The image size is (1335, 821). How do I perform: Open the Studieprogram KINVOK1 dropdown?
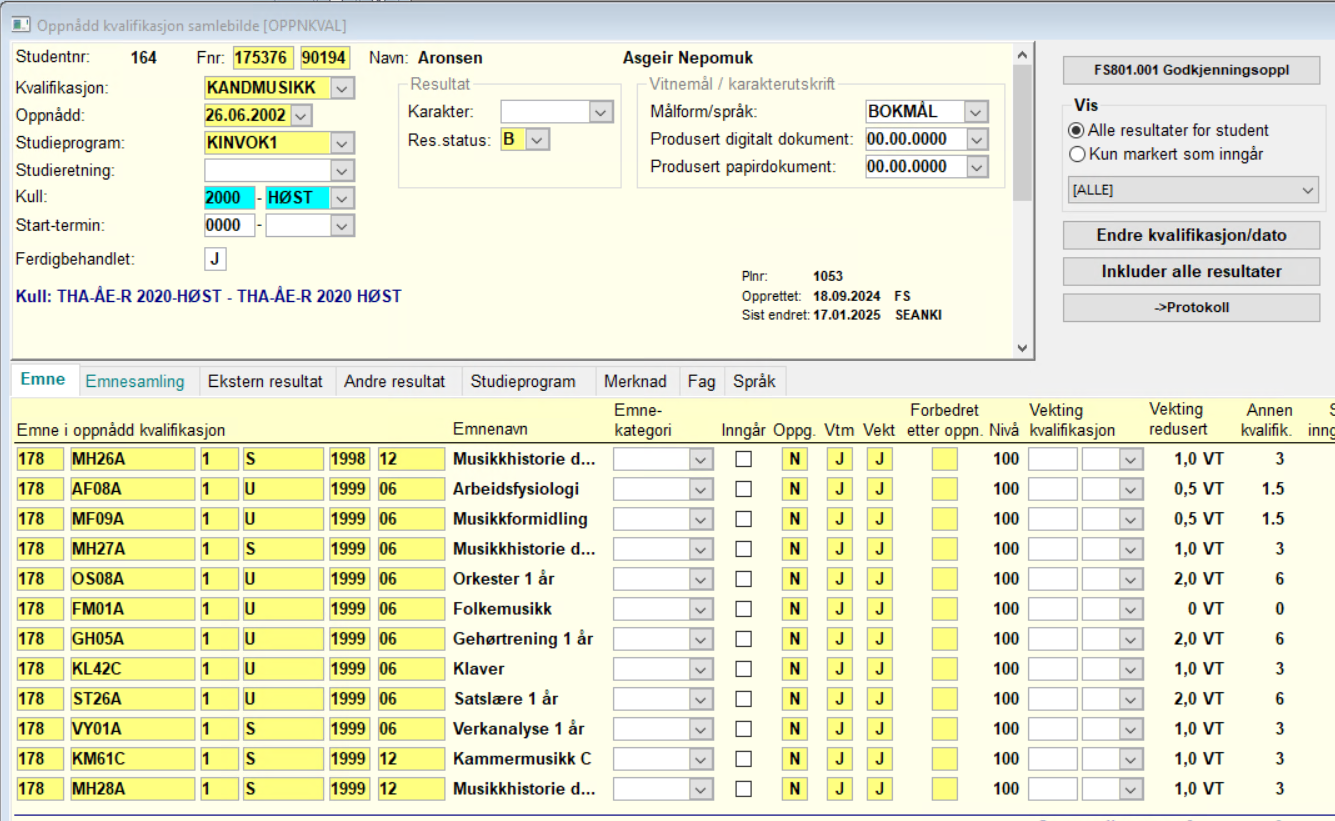[x=342, y=143]
